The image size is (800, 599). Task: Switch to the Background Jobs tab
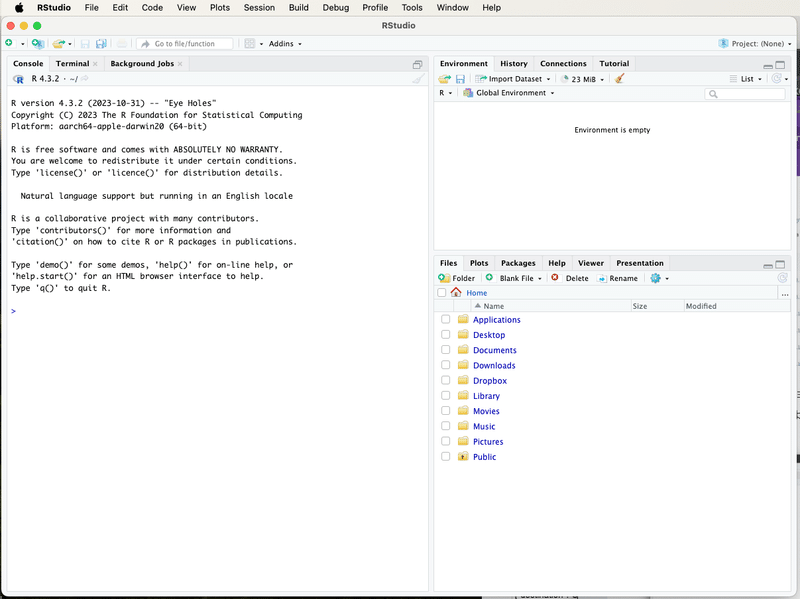(142, 64)
